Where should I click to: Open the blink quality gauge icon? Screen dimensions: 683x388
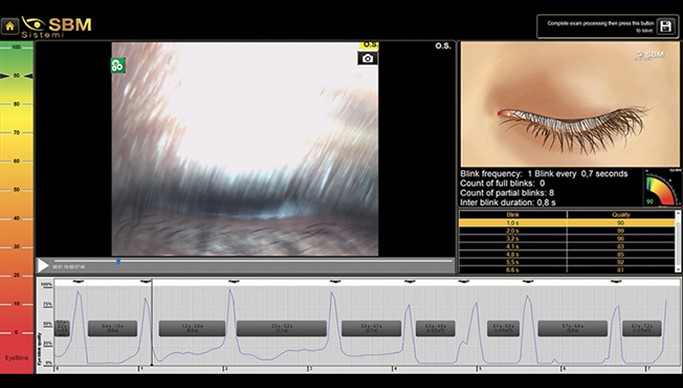click(661, 188)
